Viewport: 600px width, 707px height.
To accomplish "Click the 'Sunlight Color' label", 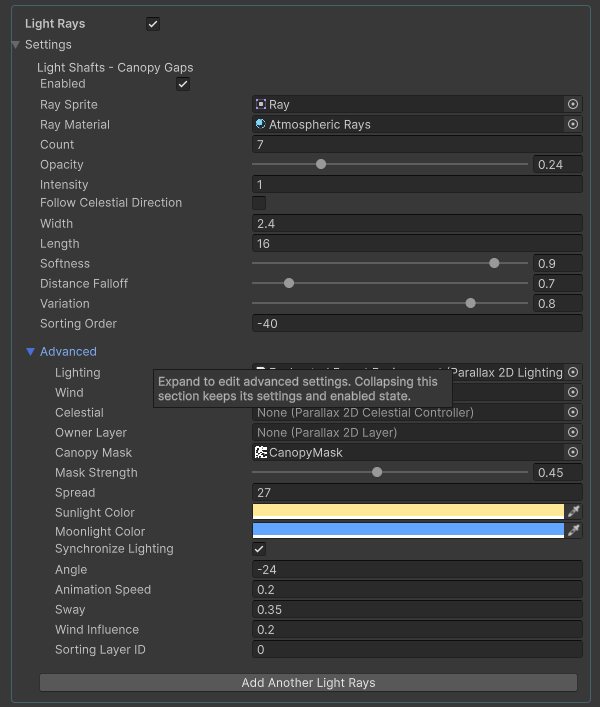I will 95,512.
